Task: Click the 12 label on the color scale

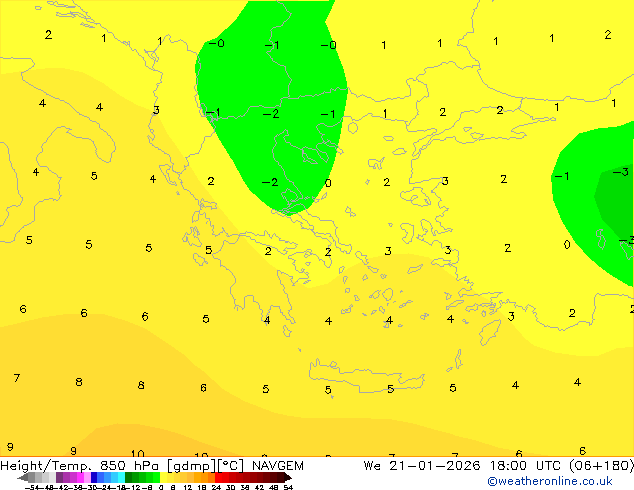Action: tap(187, 487)
